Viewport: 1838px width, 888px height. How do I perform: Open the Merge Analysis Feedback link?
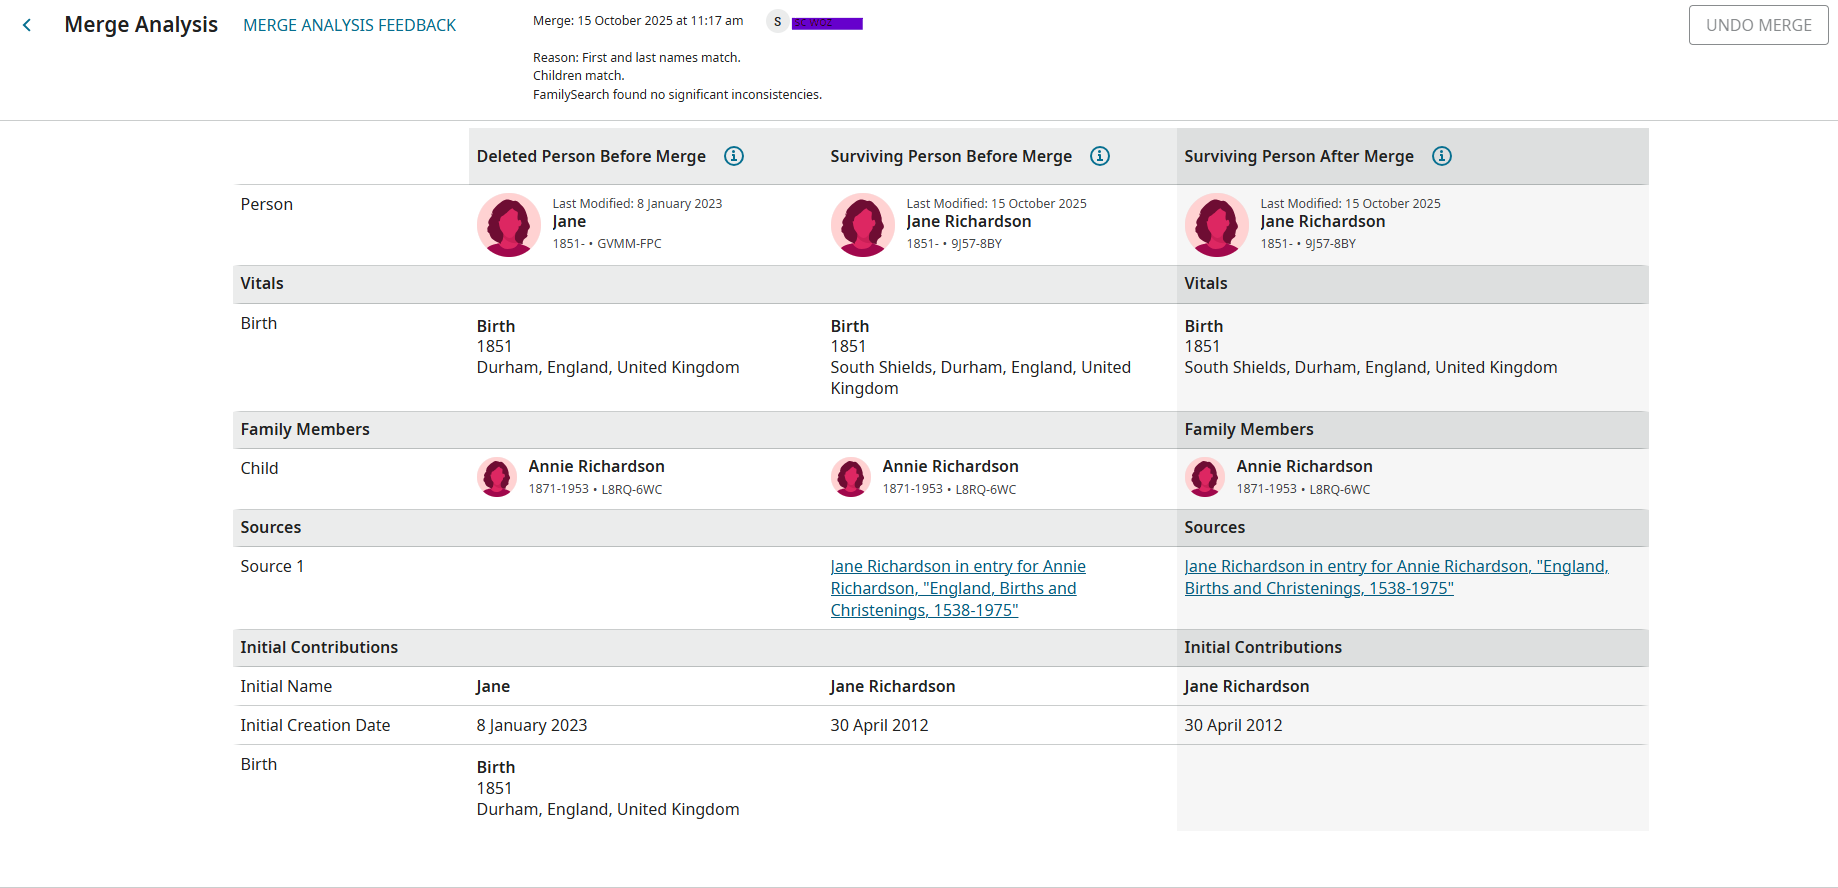(x=349, y=25)
